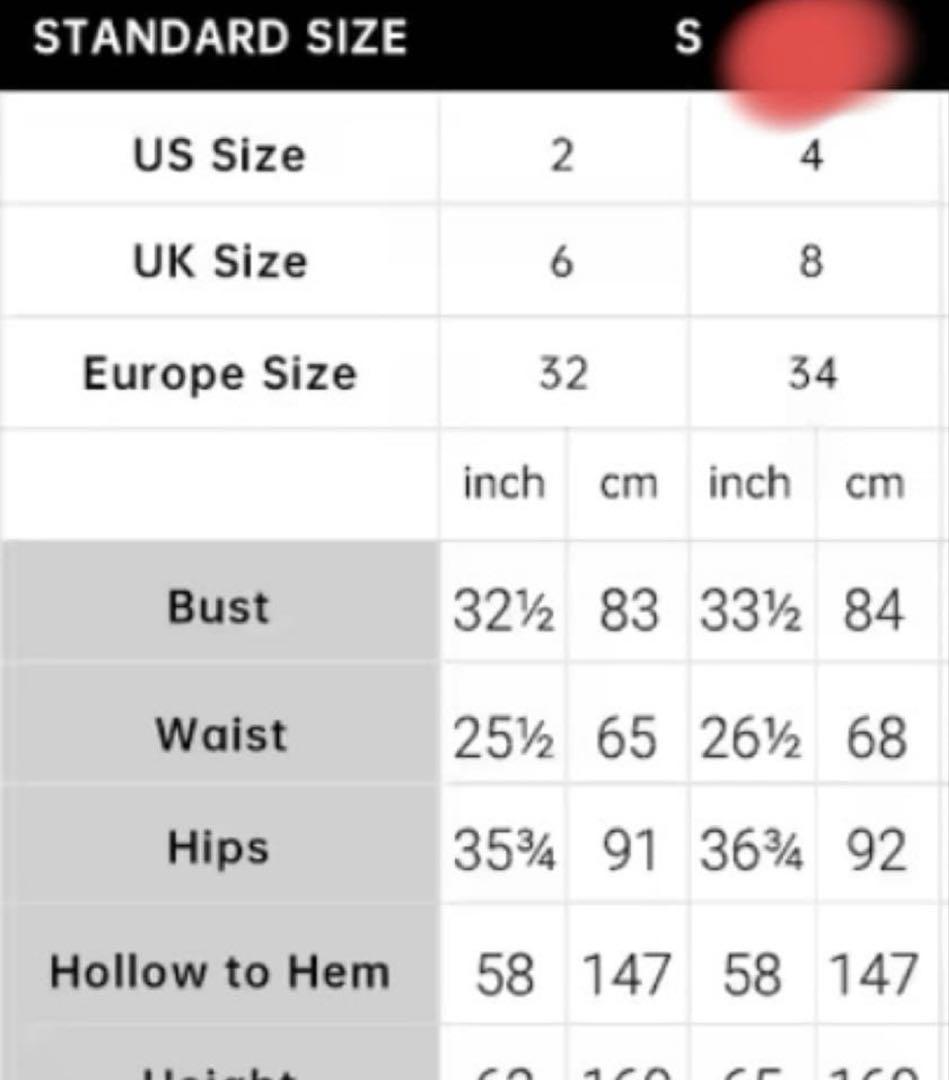Click the Hips row label

pos(218,848)
